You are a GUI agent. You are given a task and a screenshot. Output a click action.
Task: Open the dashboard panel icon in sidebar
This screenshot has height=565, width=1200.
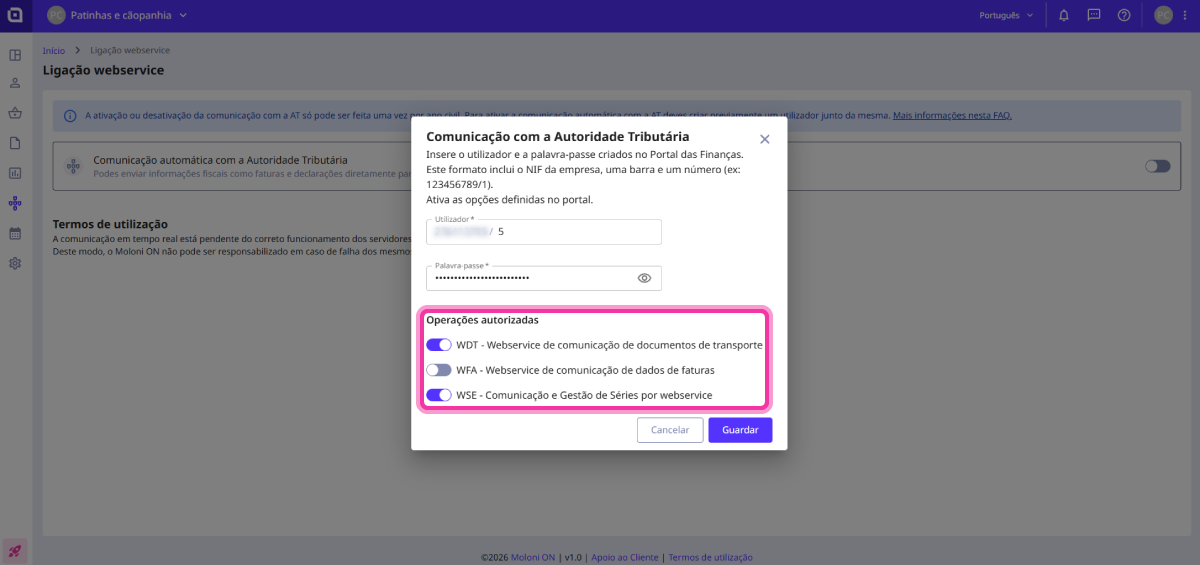[15, 55]
